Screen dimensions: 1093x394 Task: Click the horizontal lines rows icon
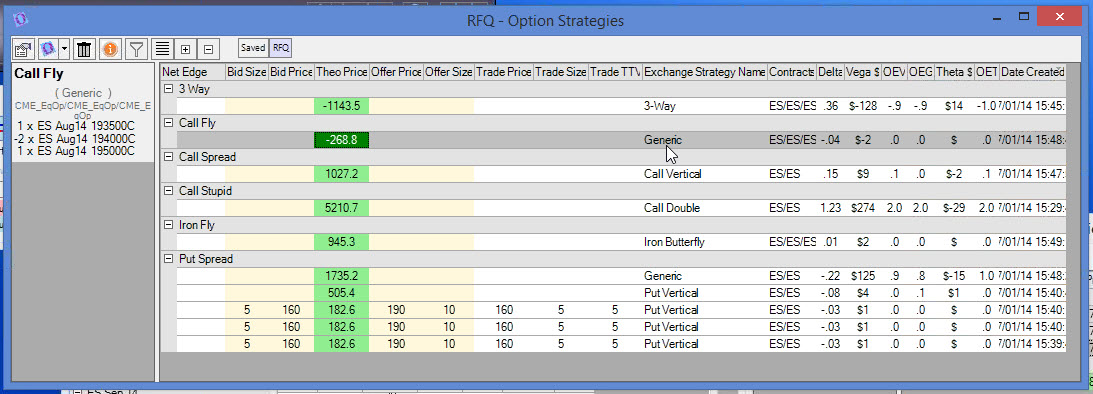(162, 49)
